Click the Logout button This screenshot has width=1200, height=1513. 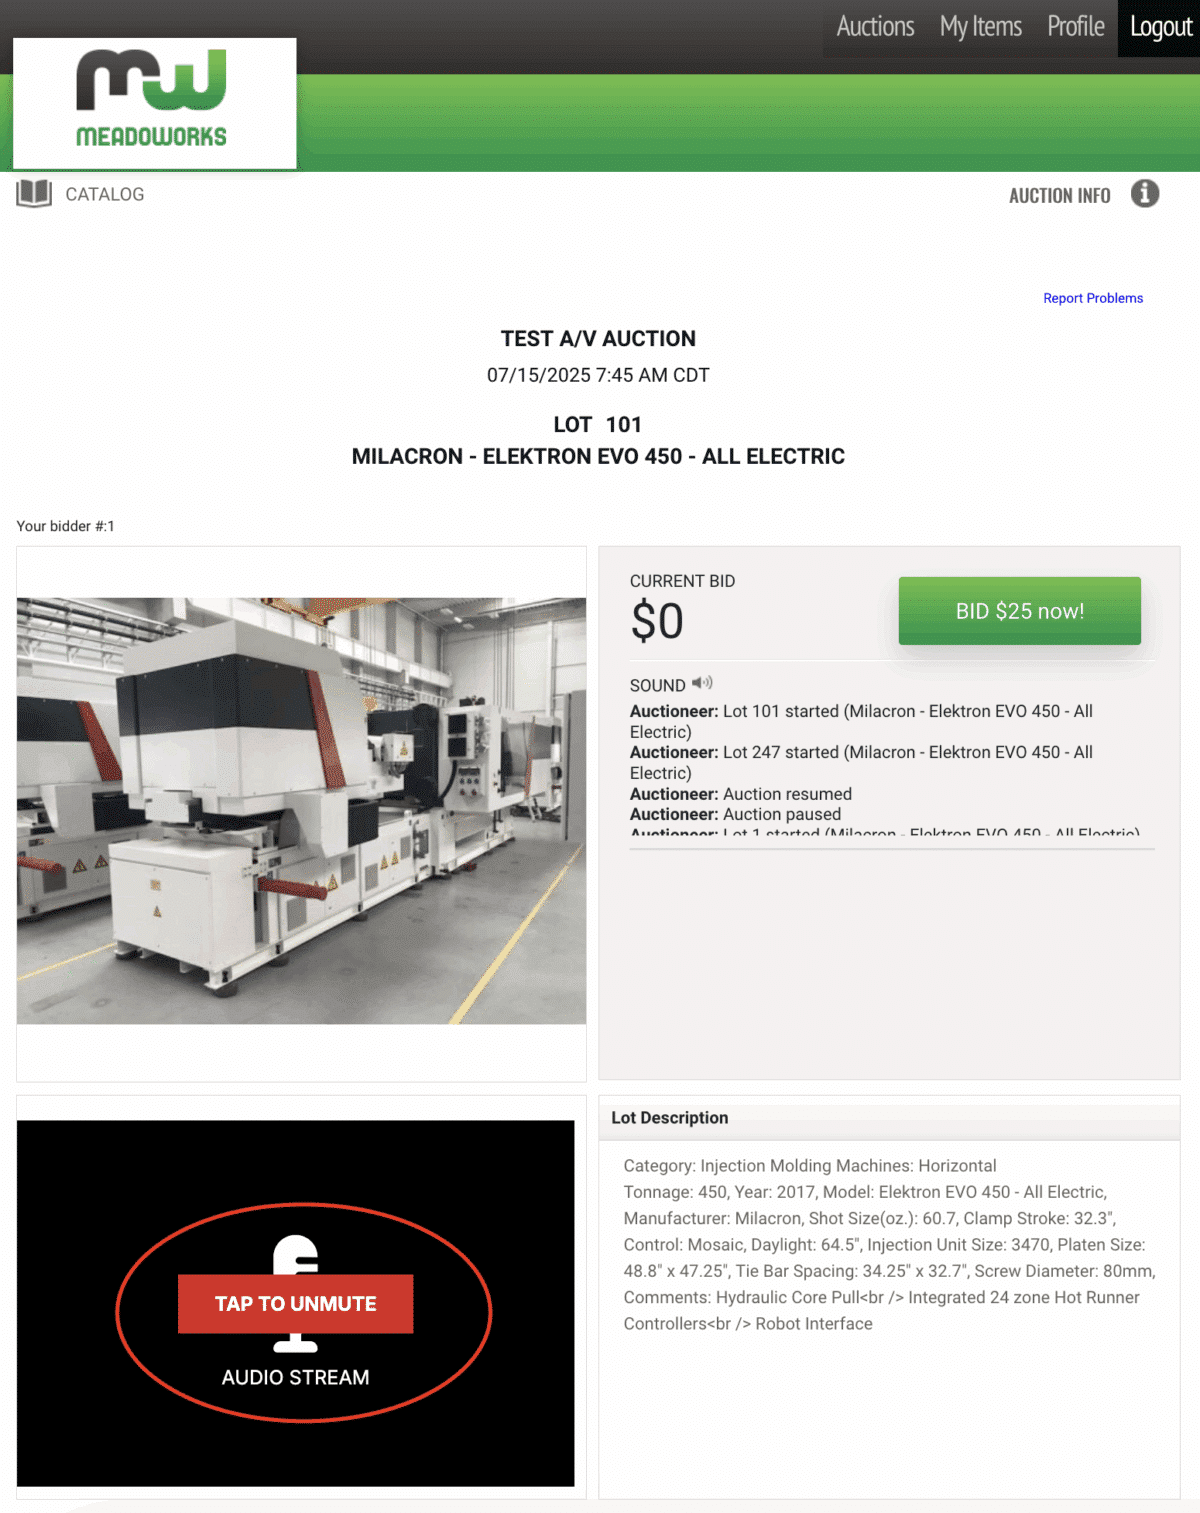1160,27
